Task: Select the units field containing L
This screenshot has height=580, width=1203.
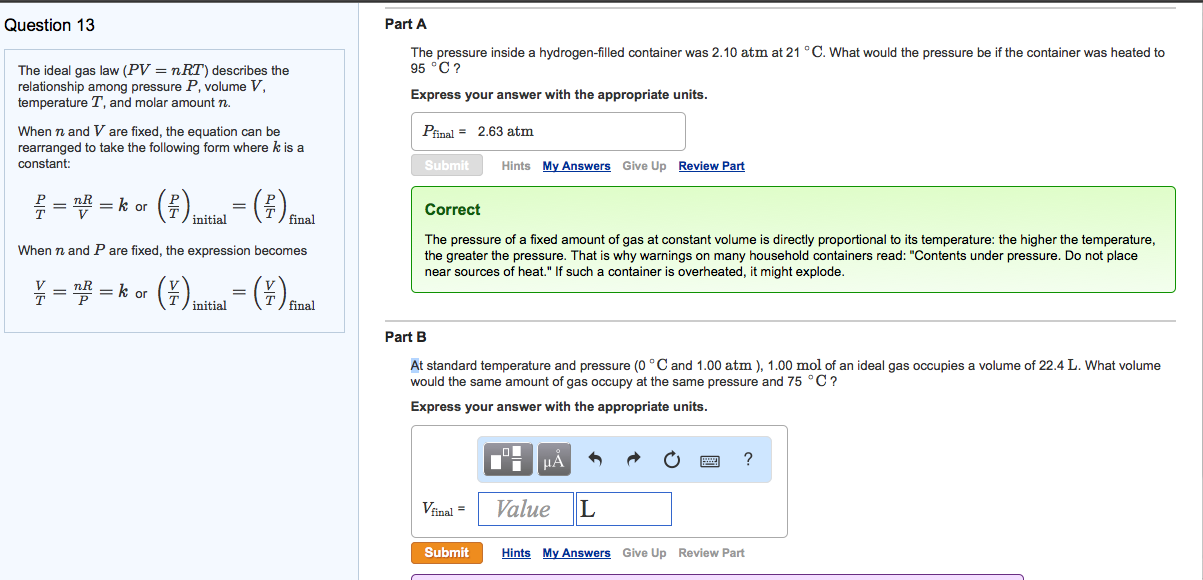Action: [623, 508]
